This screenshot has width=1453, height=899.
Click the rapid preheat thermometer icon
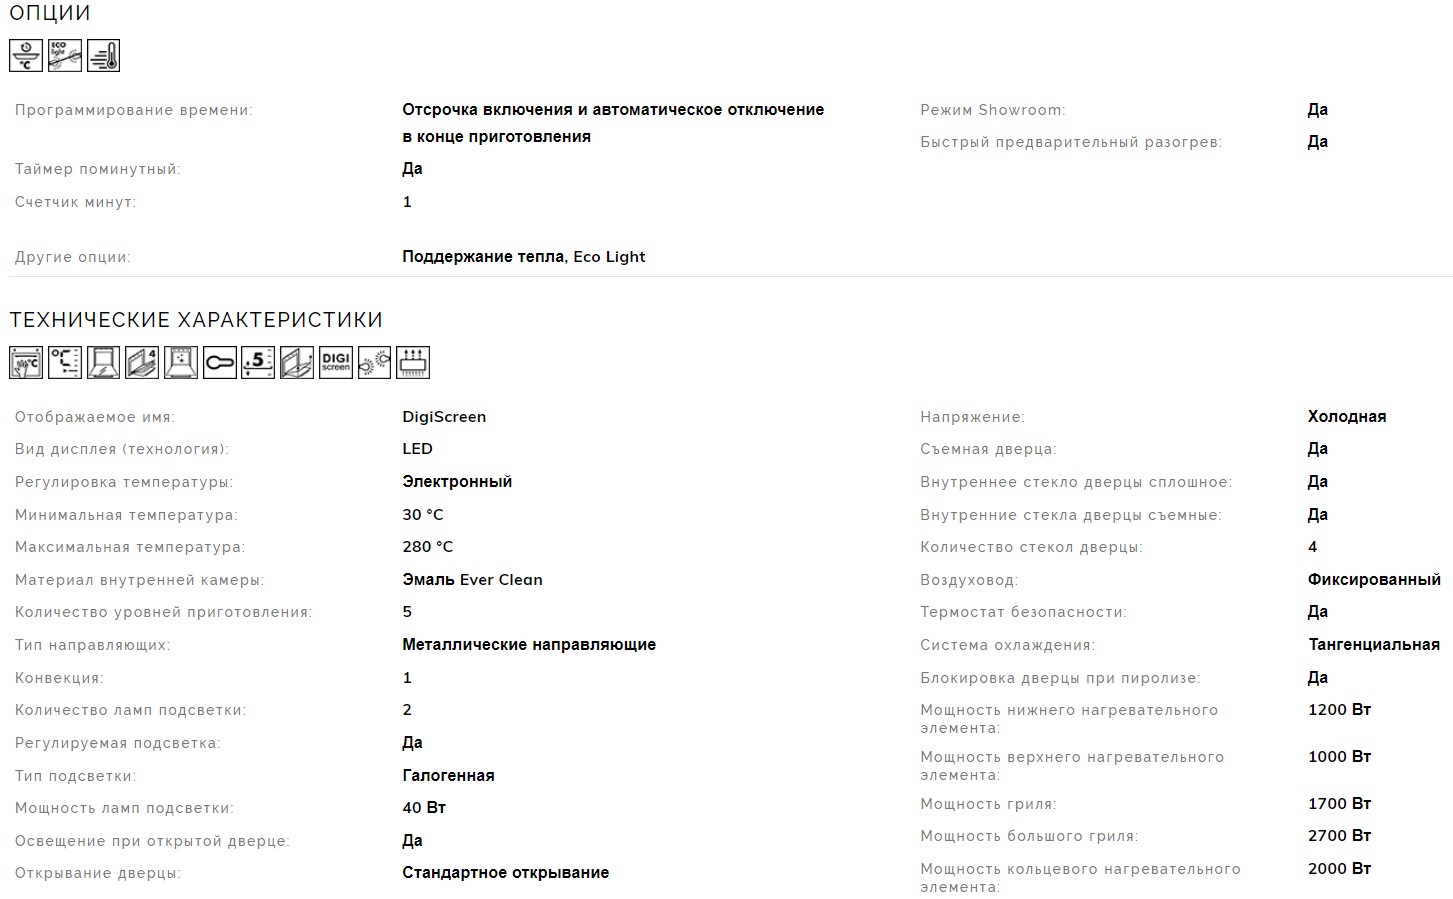pos(104,56)
